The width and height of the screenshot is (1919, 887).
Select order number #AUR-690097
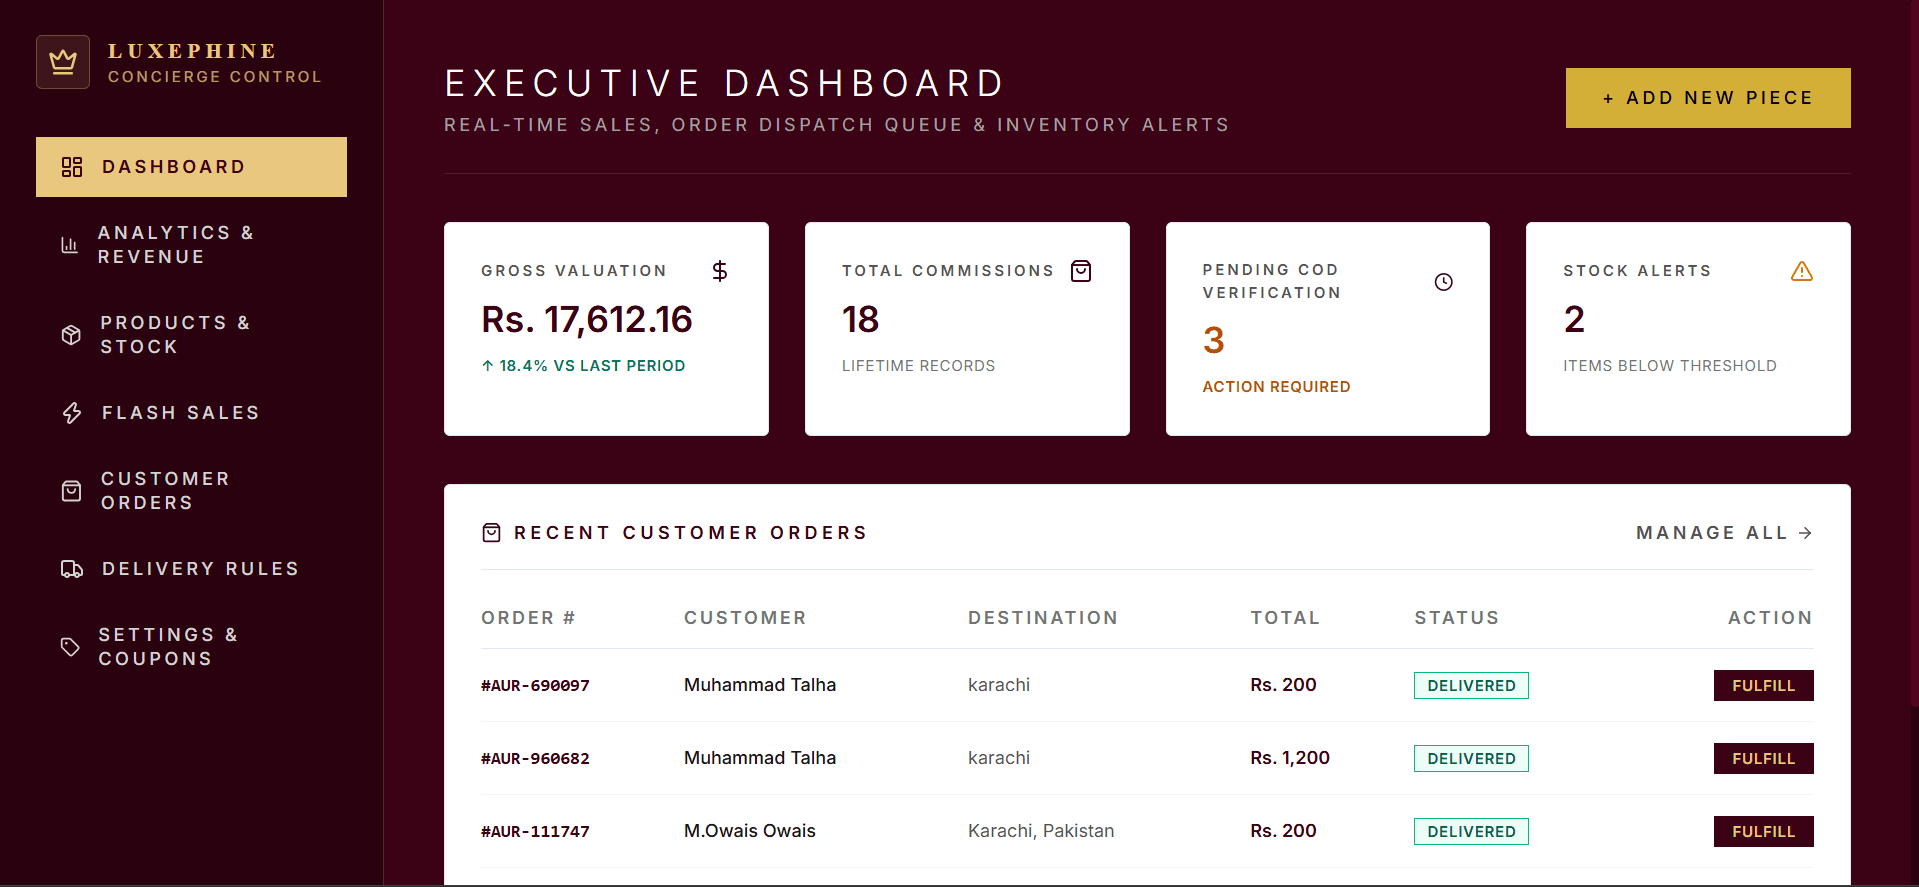(x=535, y=686)
